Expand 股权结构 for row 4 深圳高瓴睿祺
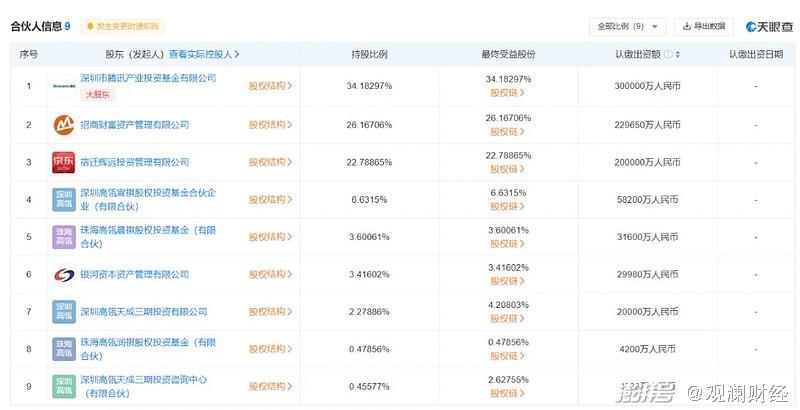 point(270,199)
